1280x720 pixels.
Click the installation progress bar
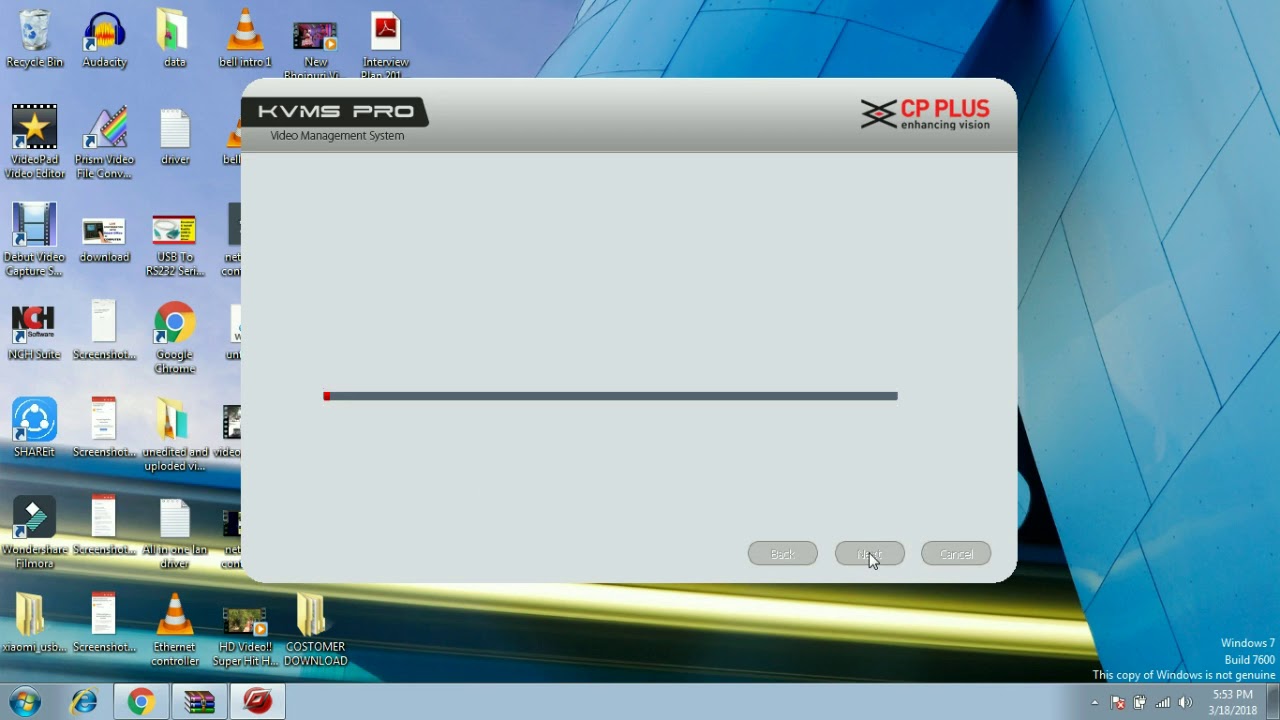pos(610,396)
